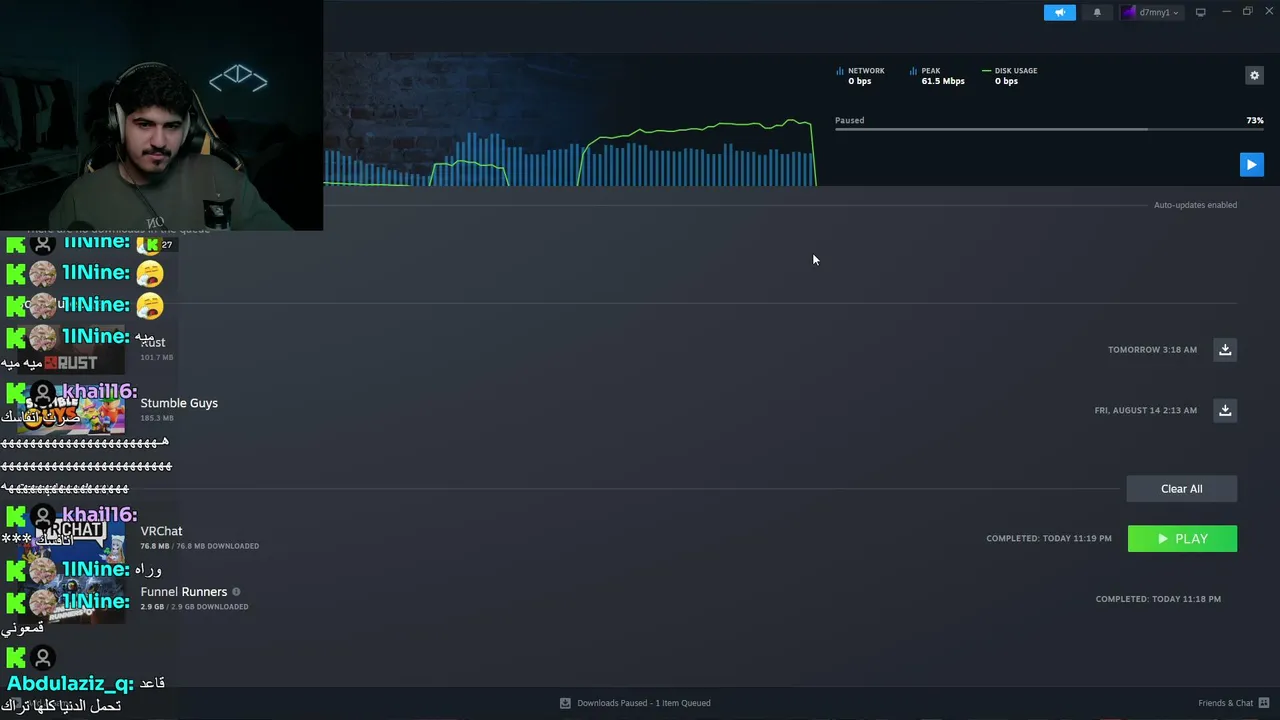Open the notifications bell

coord(1097,13)
